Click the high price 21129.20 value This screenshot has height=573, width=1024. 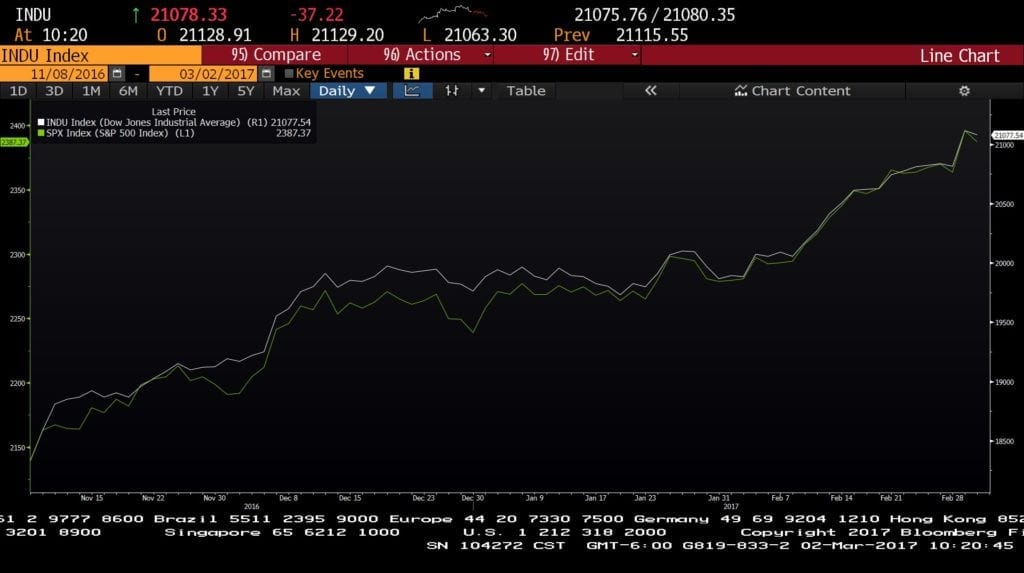point(347,35)
